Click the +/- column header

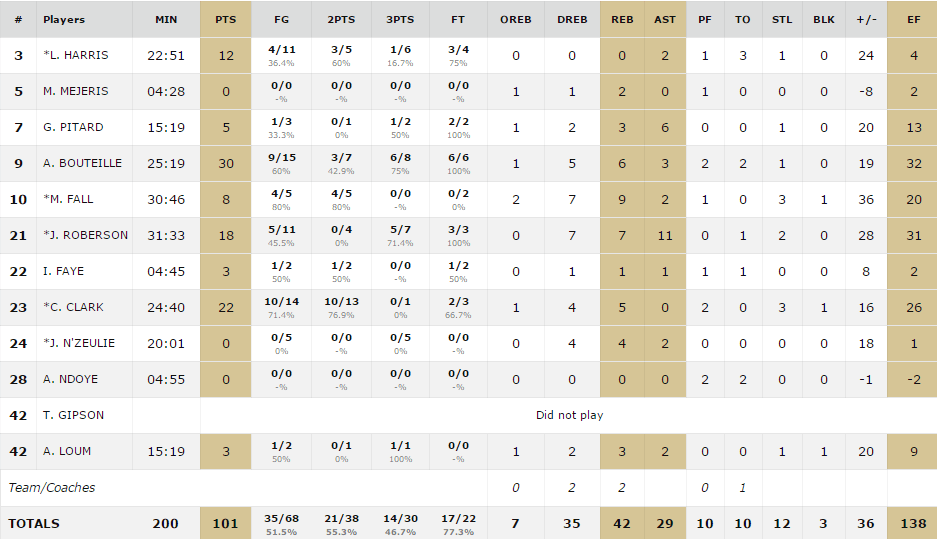[x=866, y=19]
